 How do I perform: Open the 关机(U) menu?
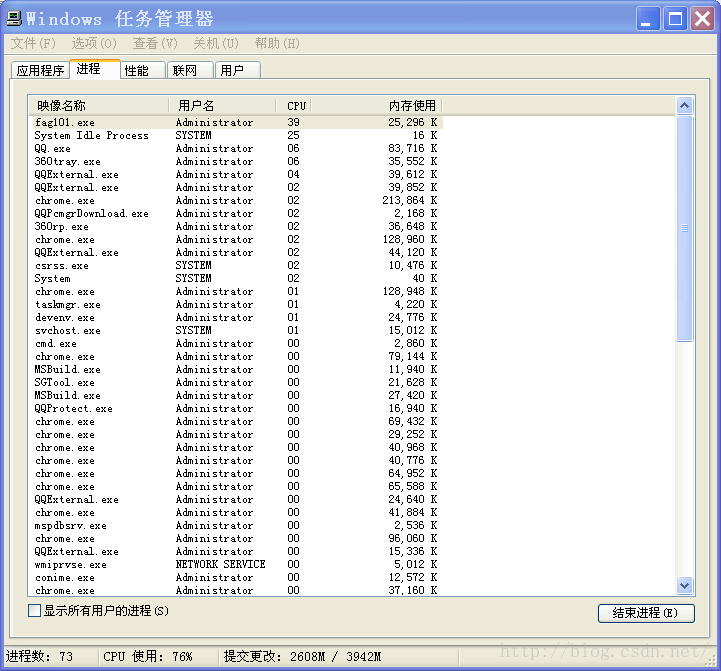click(216, 43)
